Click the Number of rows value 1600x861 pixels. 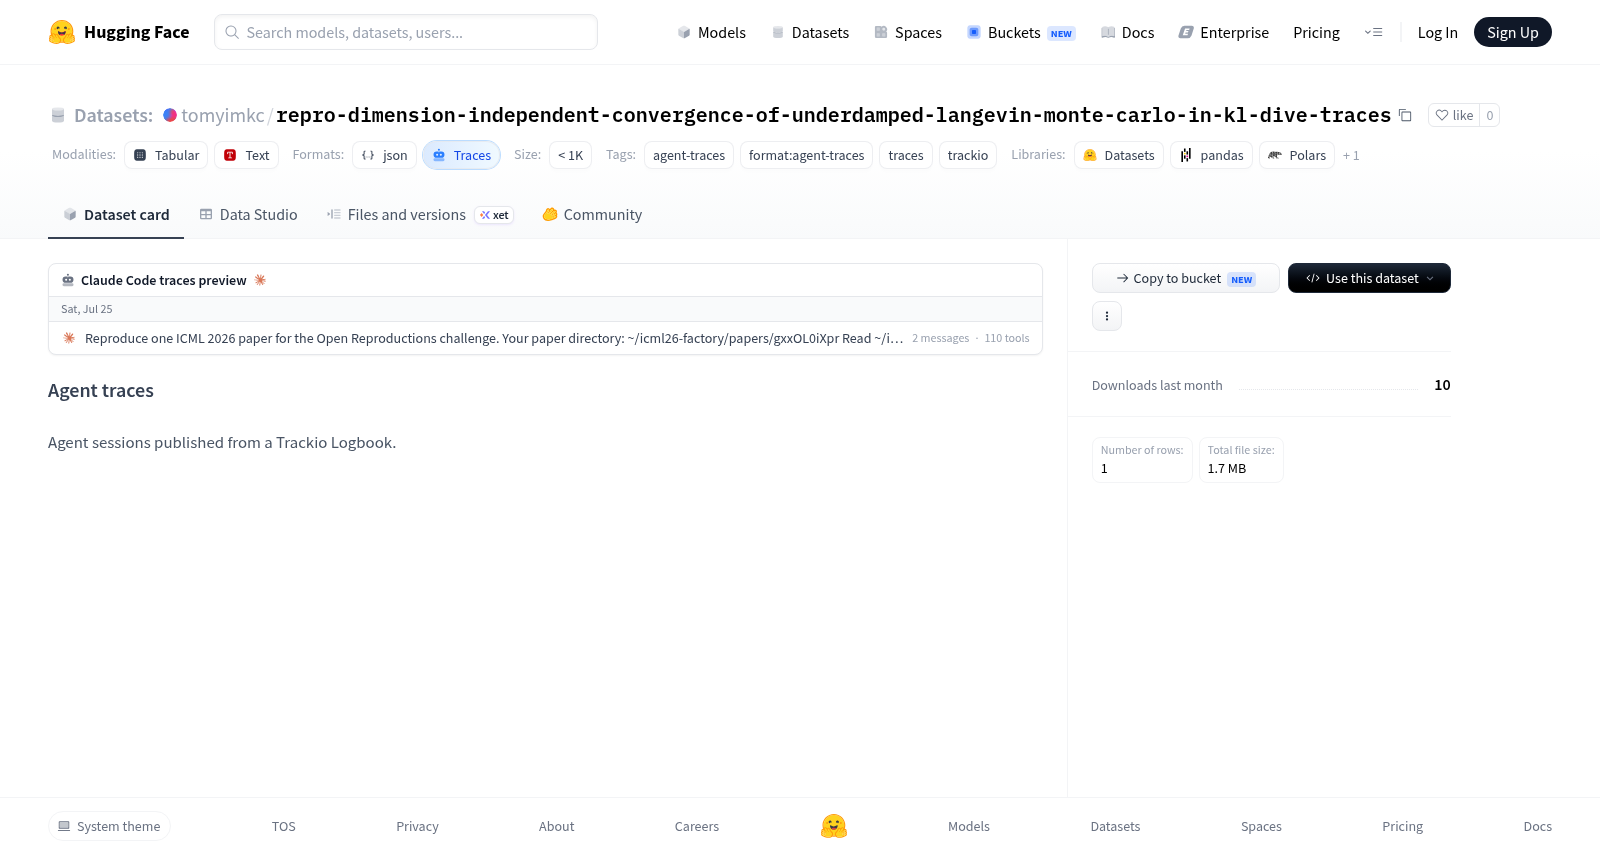1104,468
